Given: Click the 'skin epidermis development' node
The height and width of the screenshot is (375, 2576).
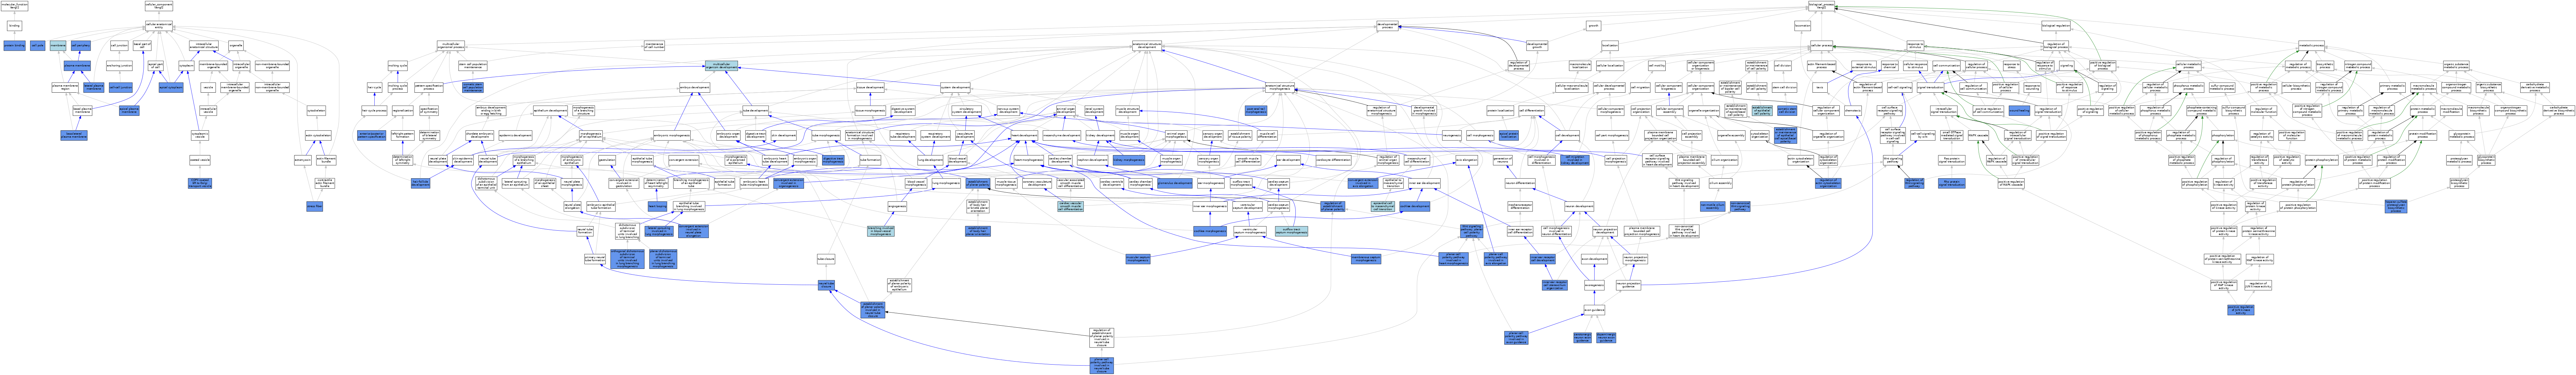Looking at the screenshot, I should point(463,160).
